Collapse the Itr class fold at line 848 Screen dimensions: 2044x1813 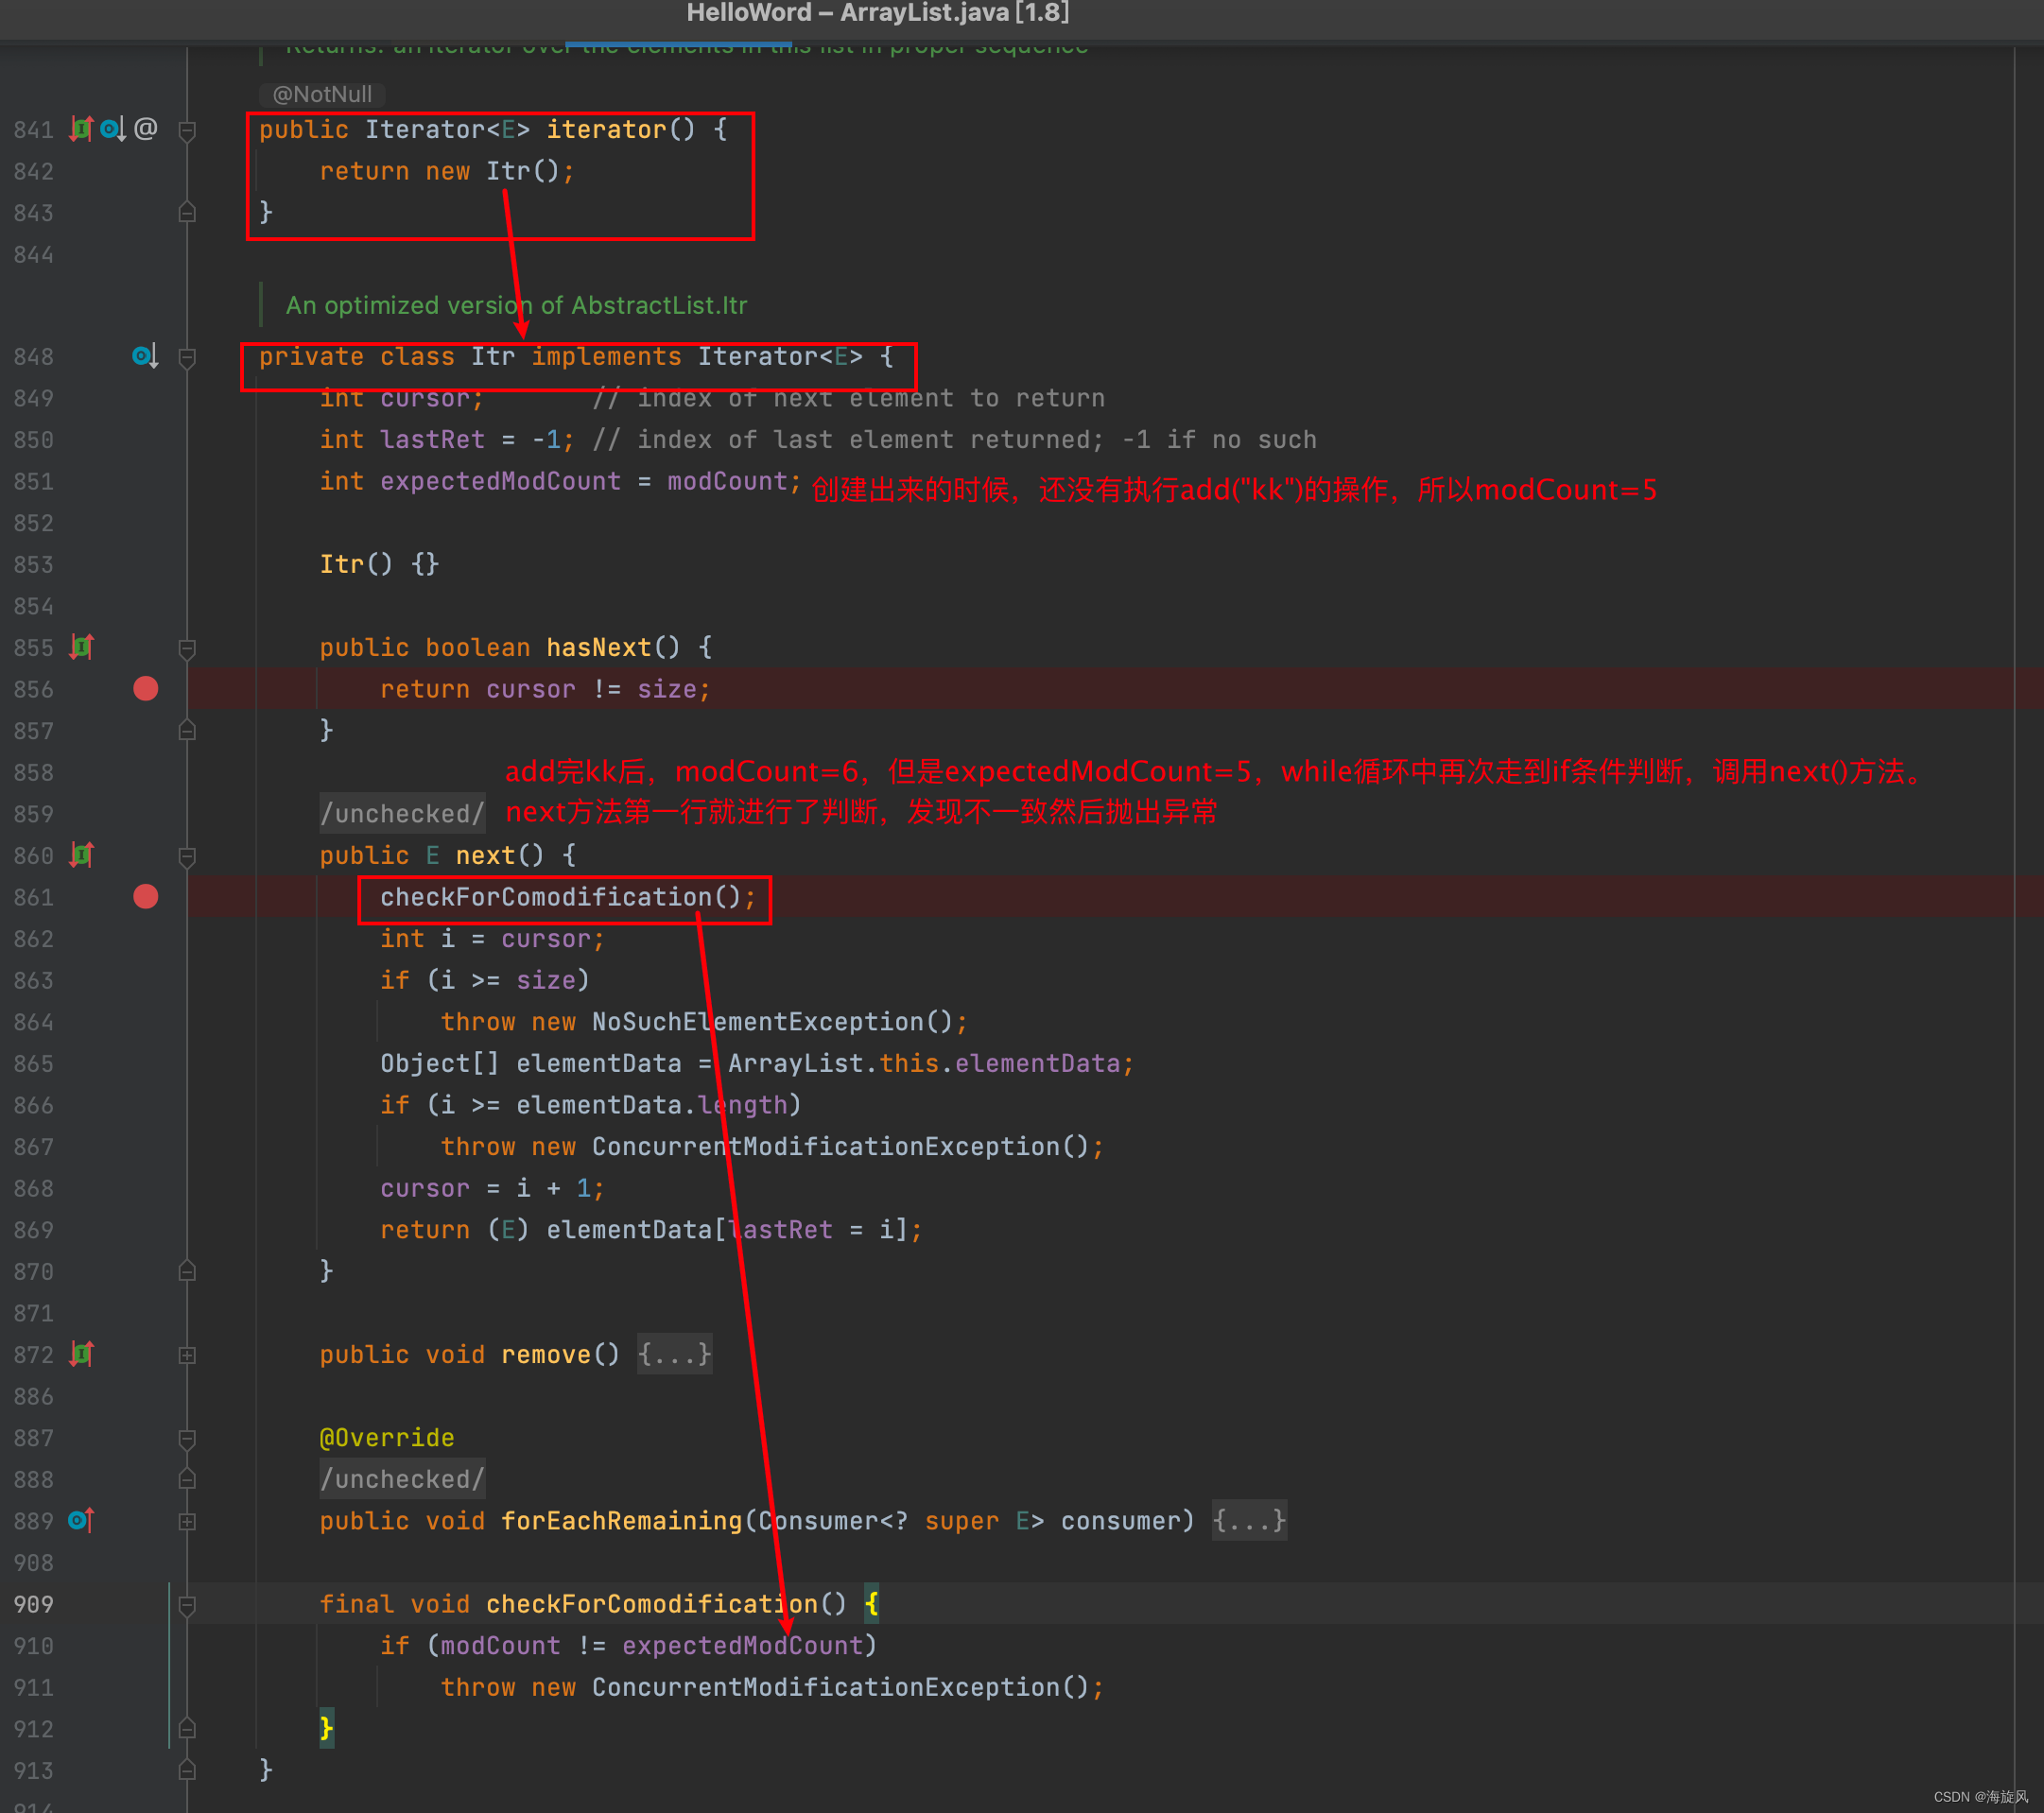187,357
